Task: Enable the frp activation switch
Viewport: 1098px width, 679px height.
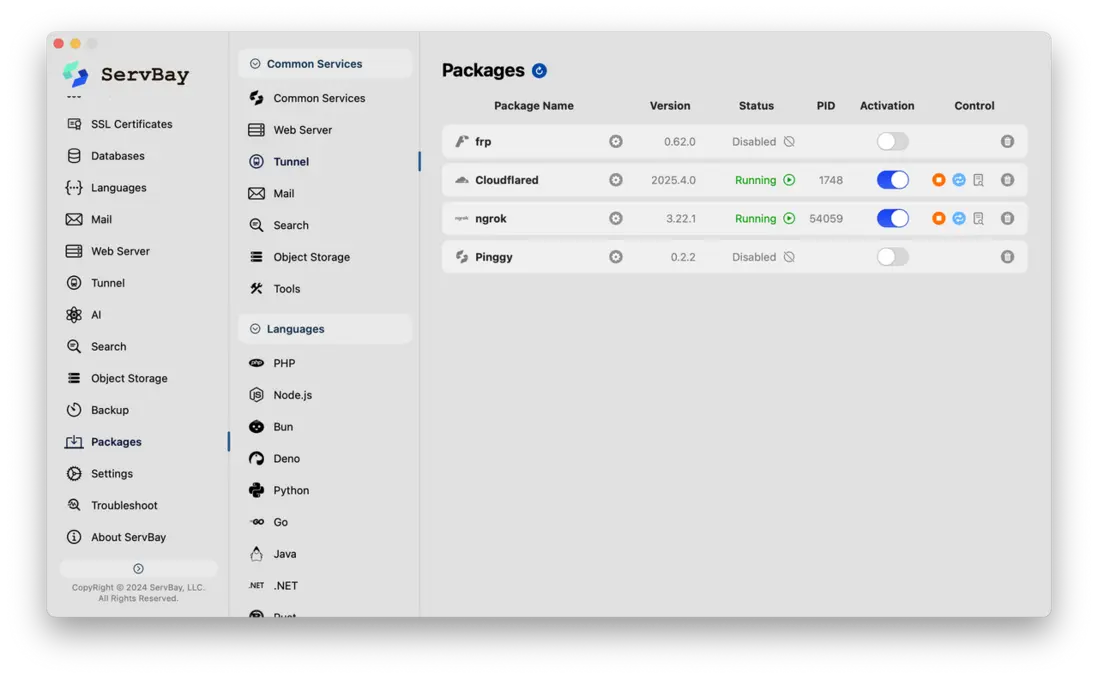Action: [x=892, y=142]
